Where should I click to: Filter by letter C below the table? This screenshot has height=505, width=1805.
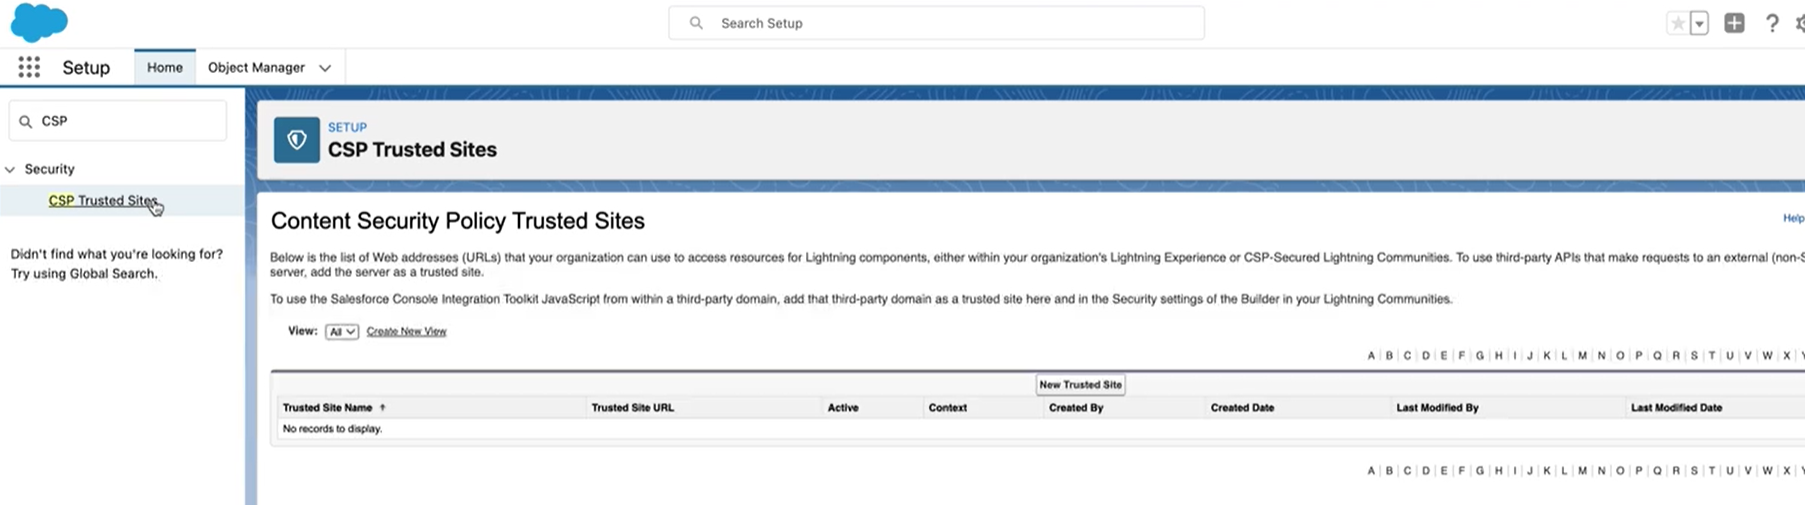click(1407, 471)
